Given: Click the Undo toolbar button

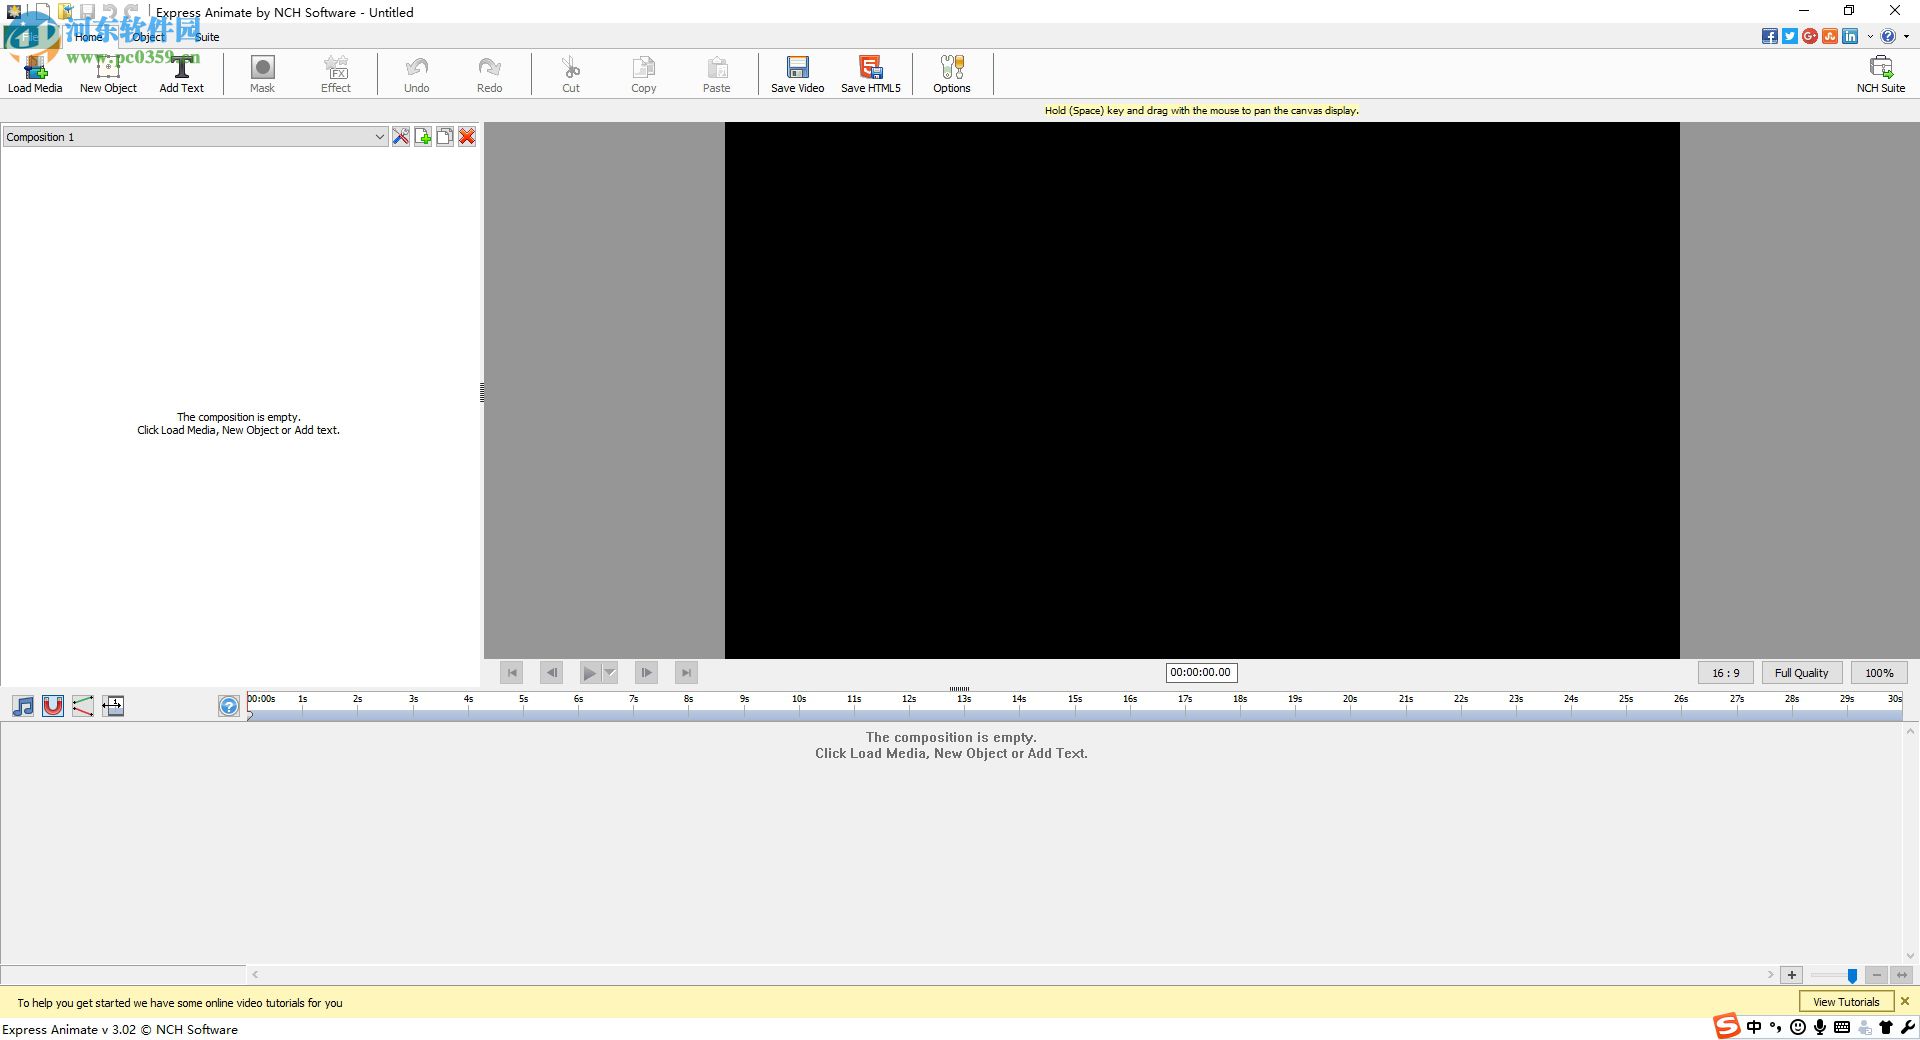Looking at the screenshot, I should [417, 74].
